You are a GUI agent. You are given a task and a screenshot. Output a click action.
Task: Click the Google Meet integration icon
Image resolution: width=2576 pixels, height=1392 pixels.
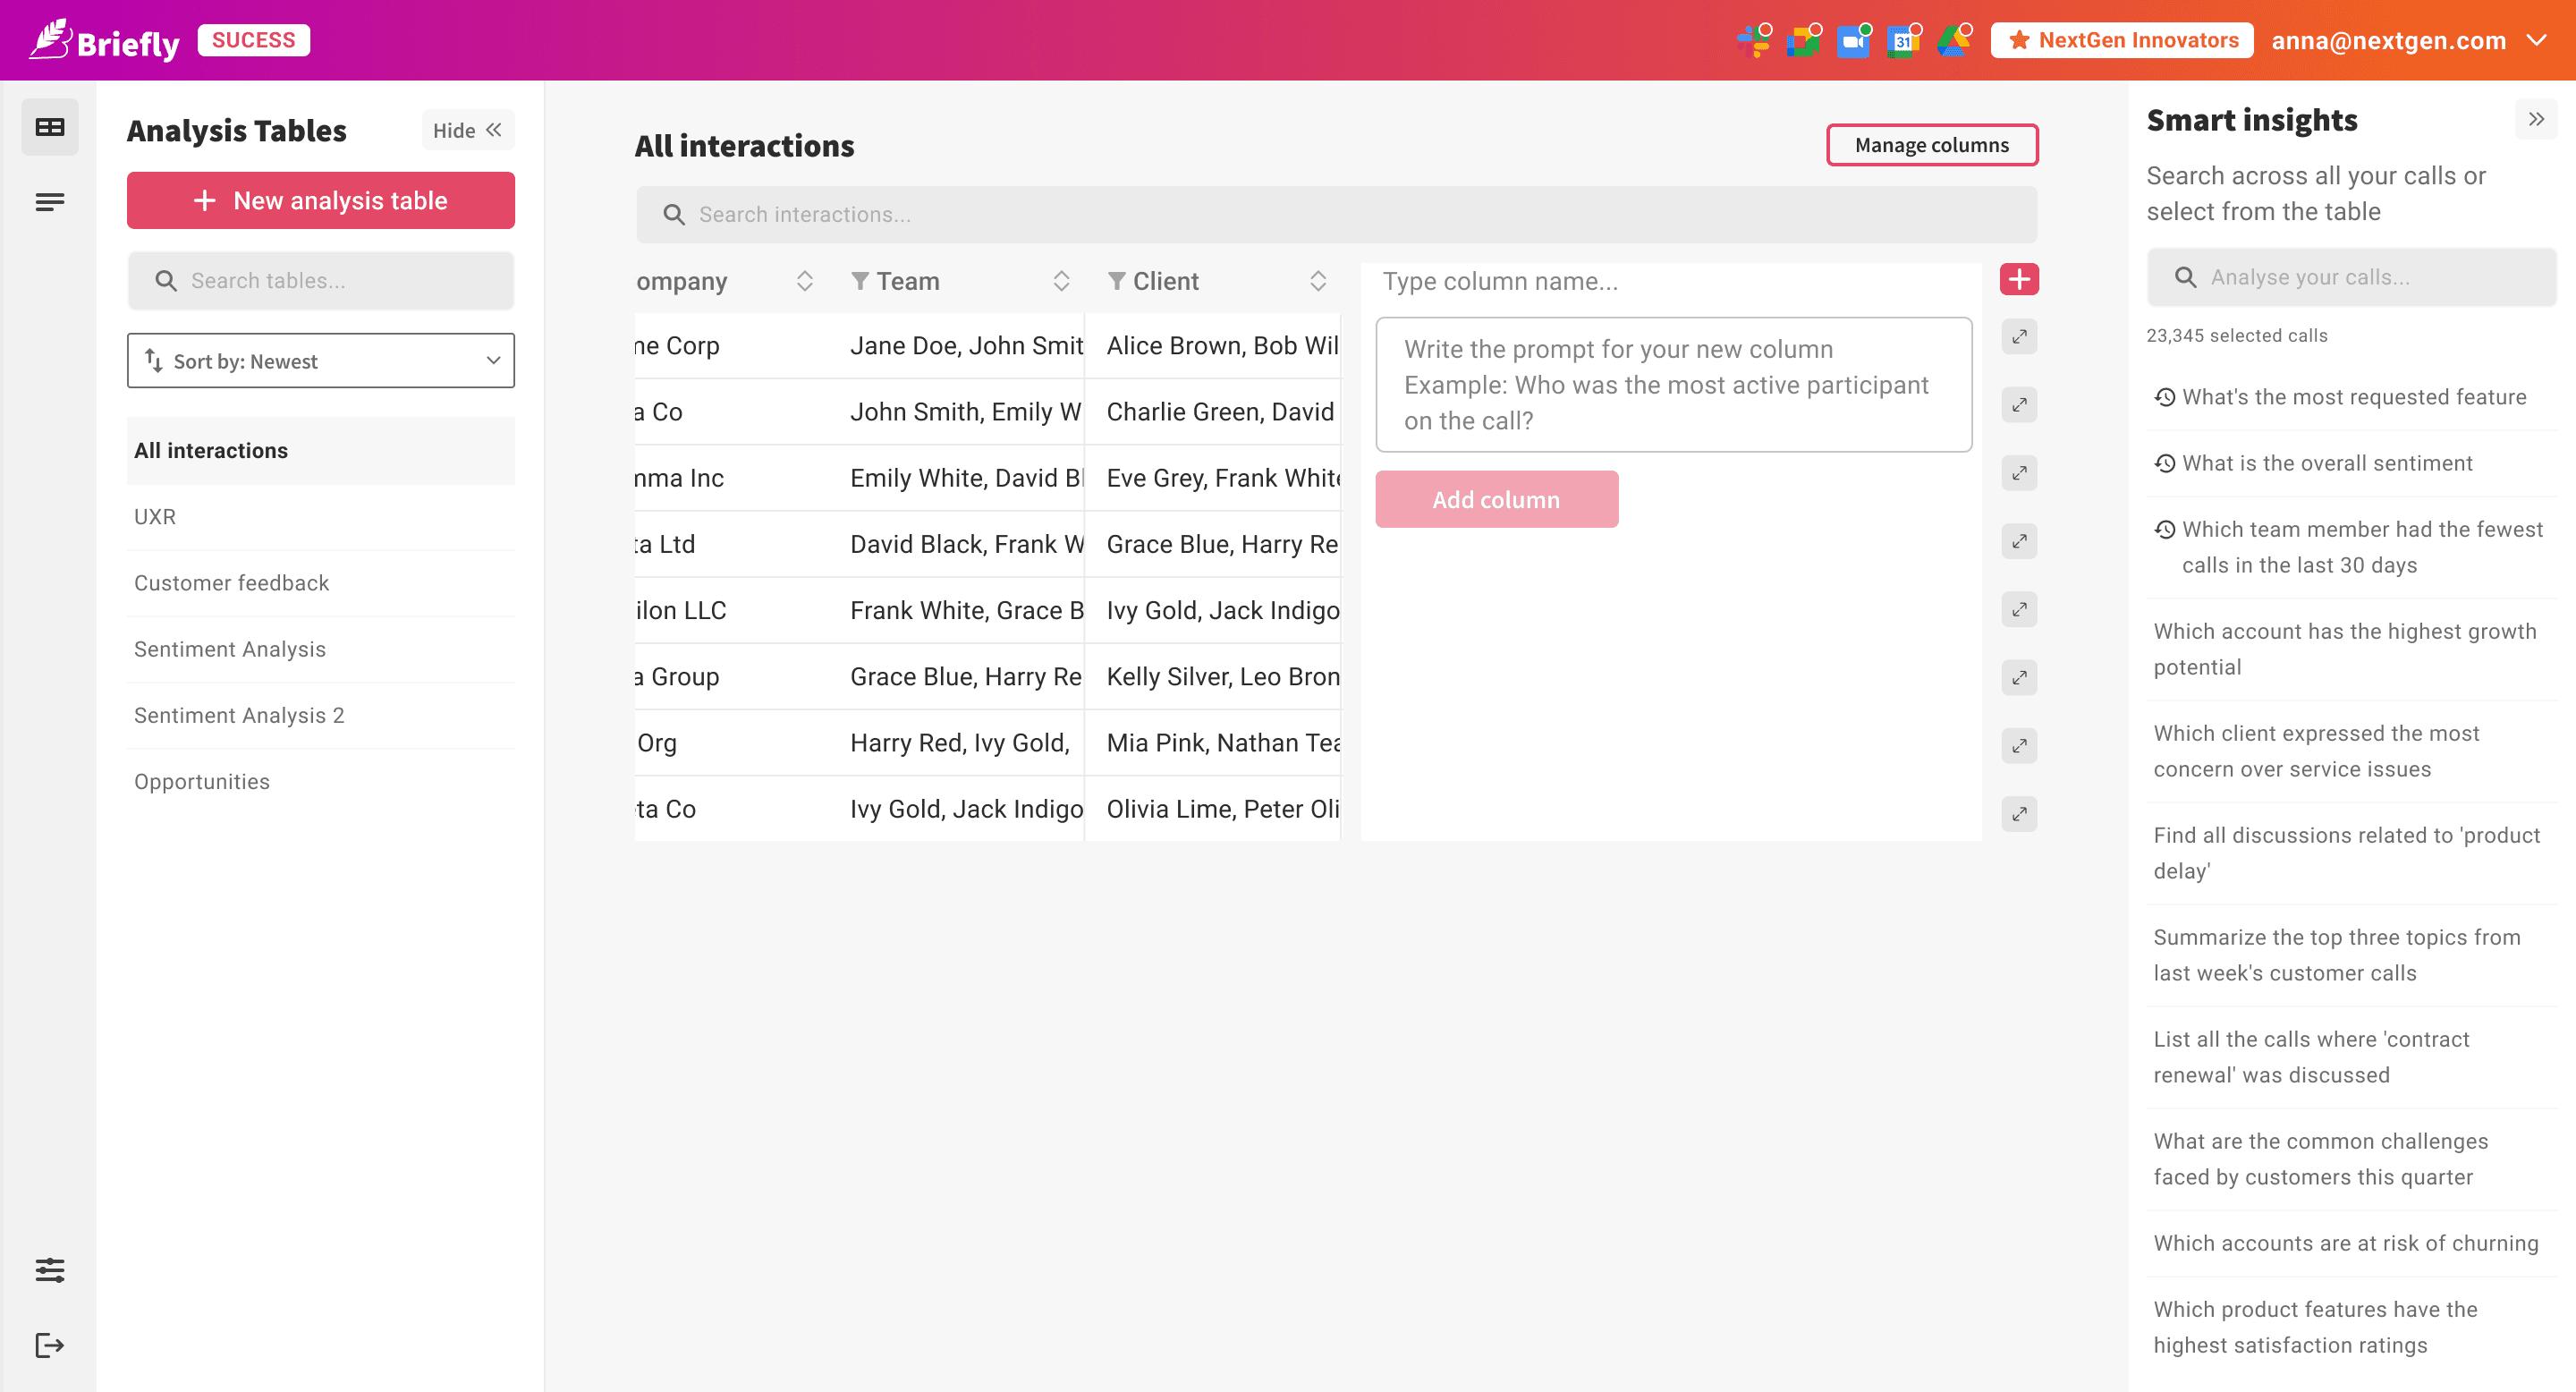click(1803, 41)
